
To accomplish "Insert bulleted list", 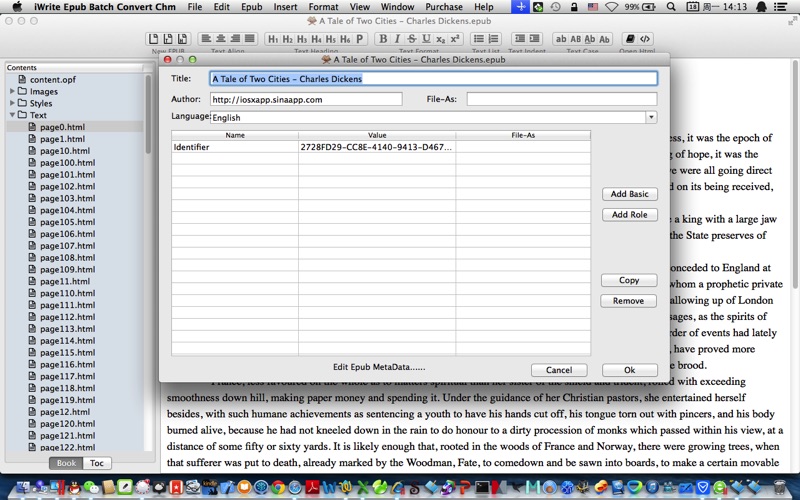I will (479, 39).
